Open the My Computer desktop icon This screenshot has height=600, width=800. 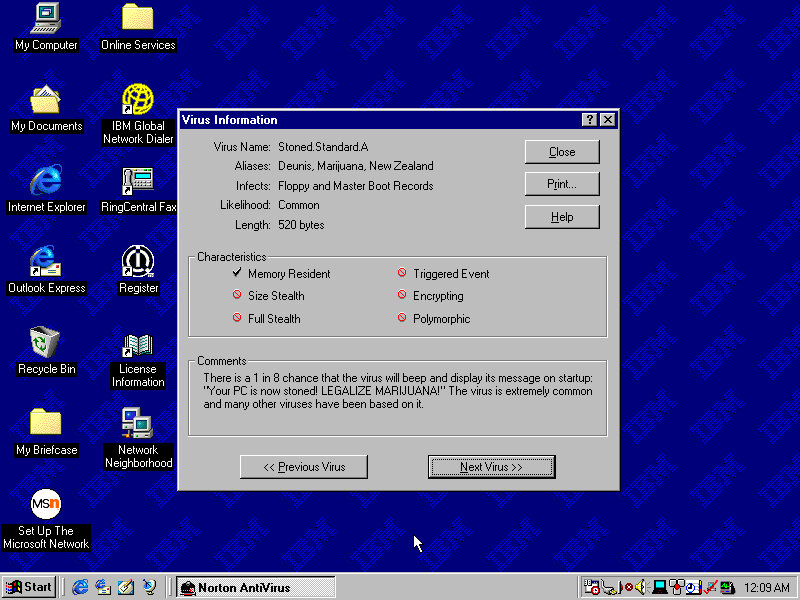(x=46, y=18)
